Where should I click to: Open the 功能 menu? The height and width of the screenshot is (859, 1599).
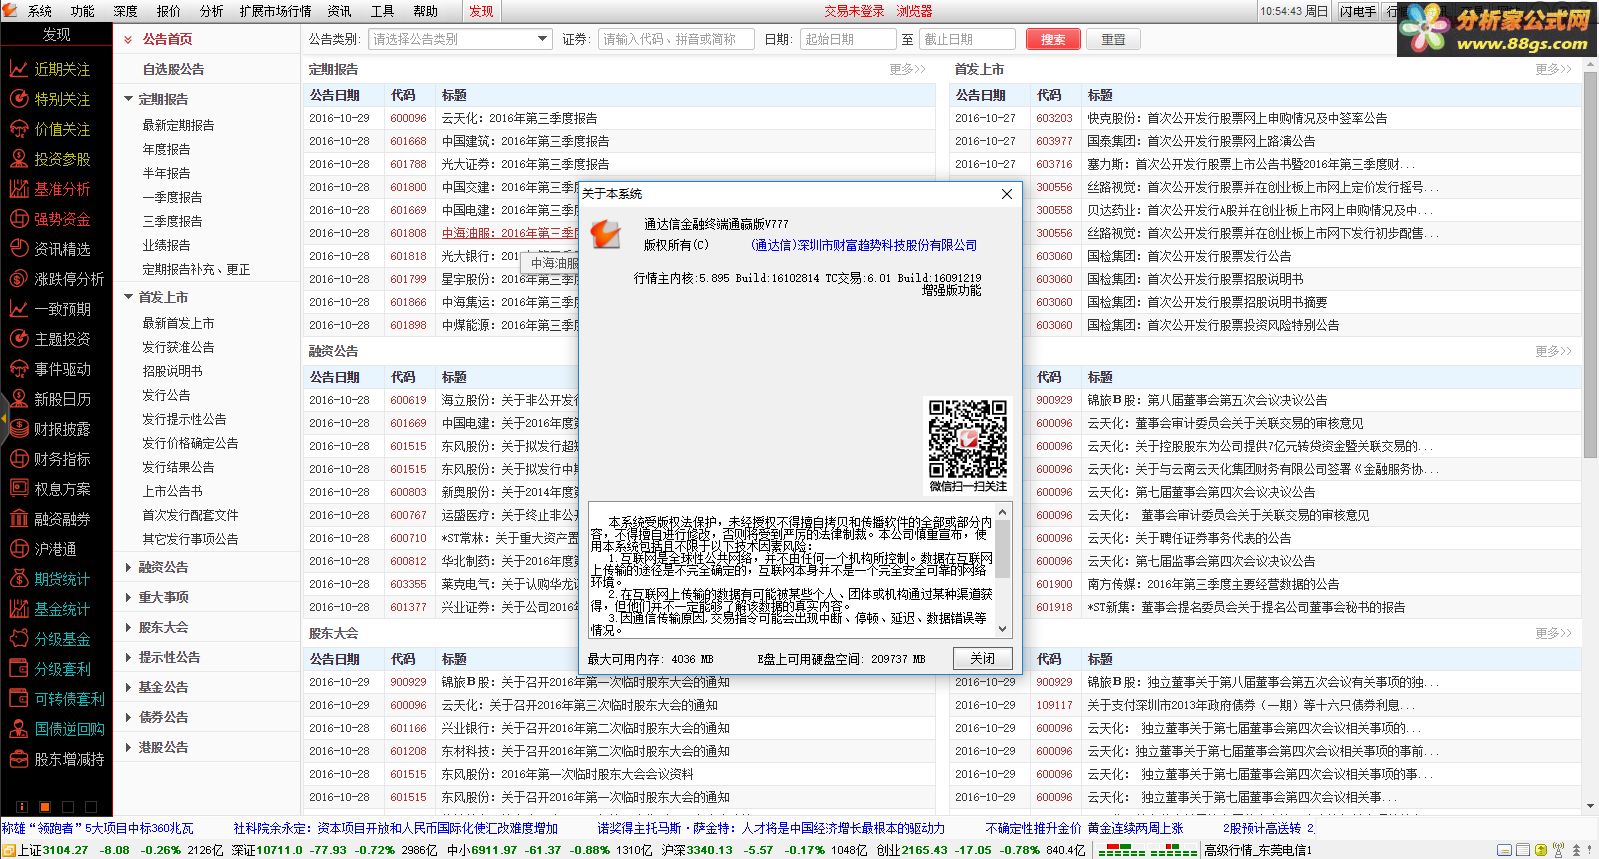(83, 11)
